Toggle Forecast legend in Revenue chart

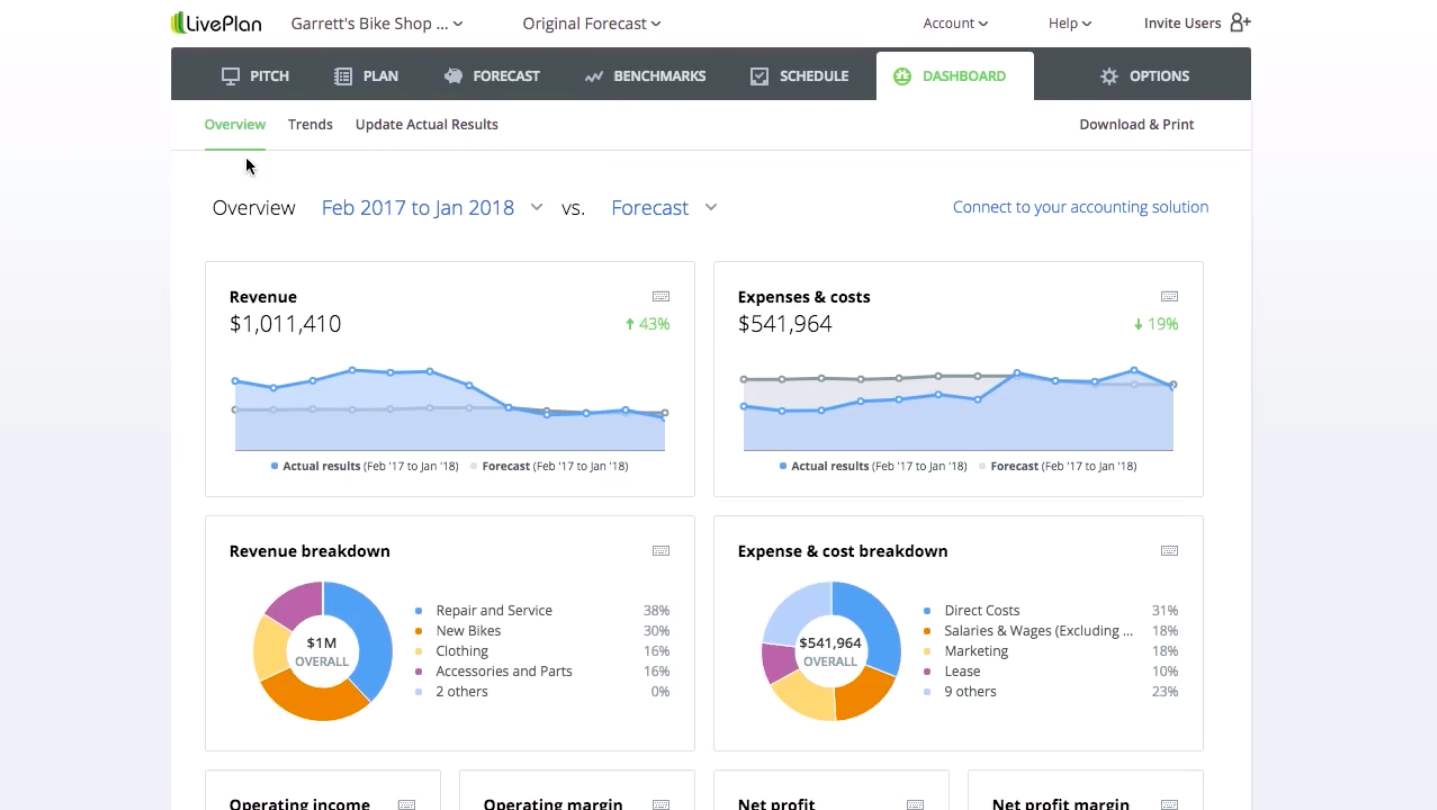pos(505,466)
